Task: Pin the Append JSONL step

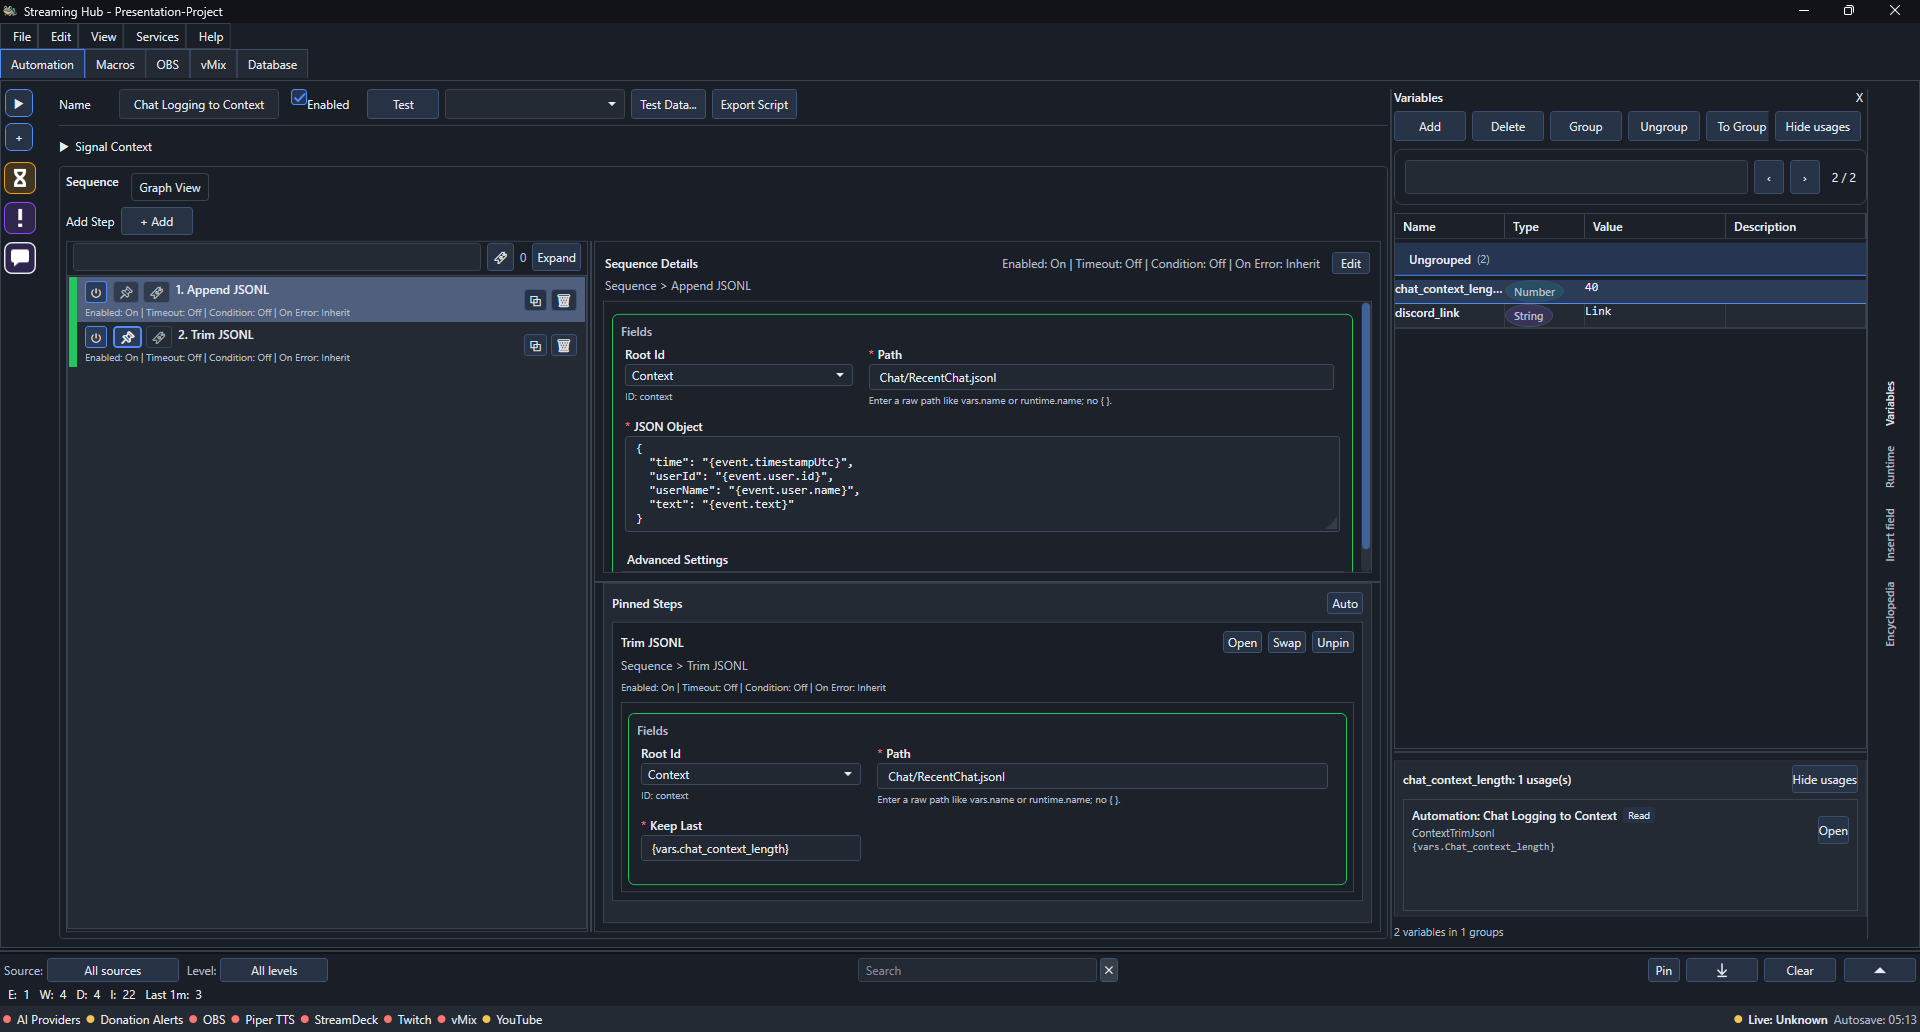Action: coord(126,292)
